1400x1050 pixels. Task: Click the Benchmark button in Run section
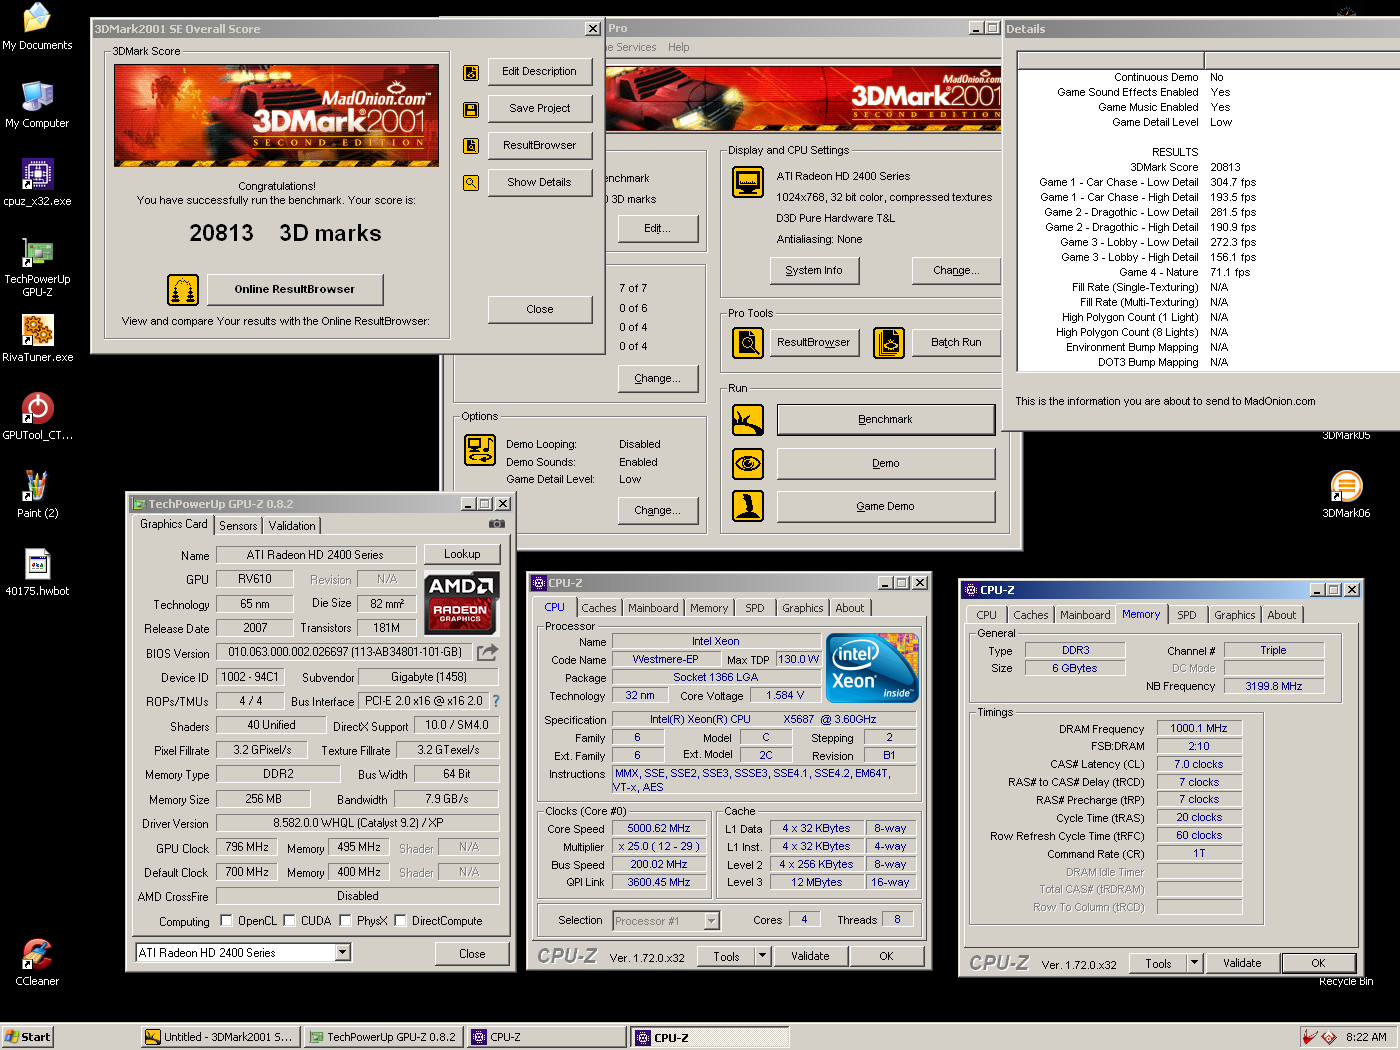tap(886, 420)
